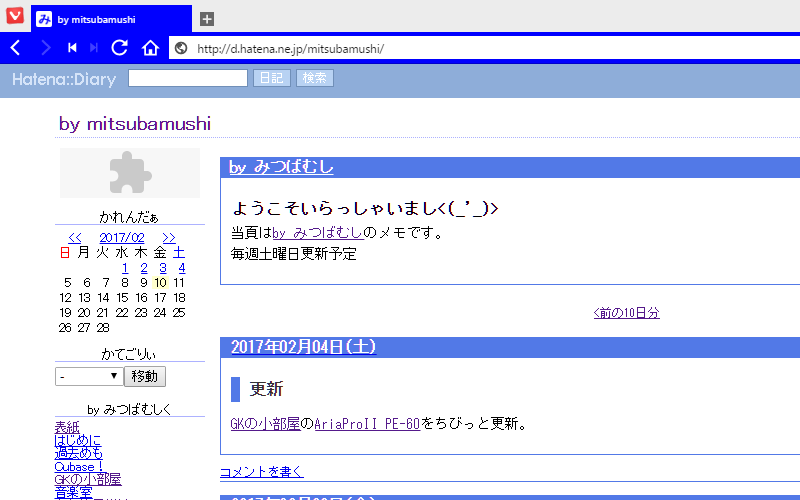Open the Cubase！ sidebar link

(x=79, y=466)
